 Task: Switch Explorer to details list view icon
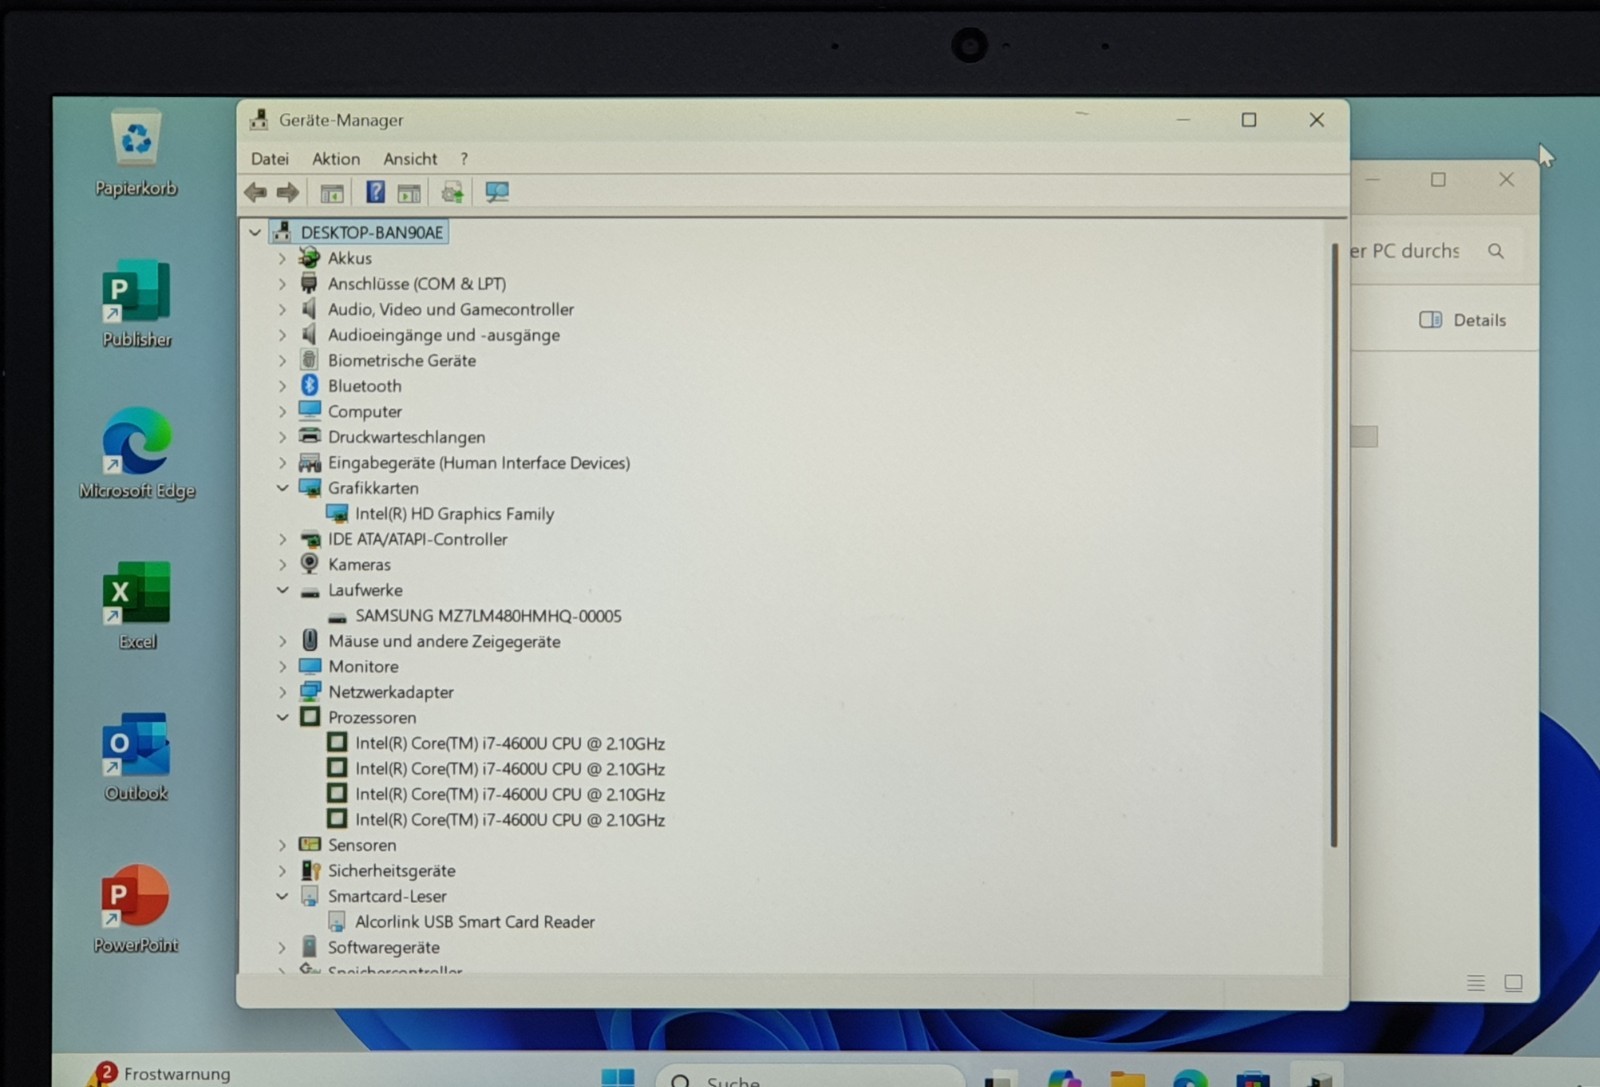point(1476,983)
